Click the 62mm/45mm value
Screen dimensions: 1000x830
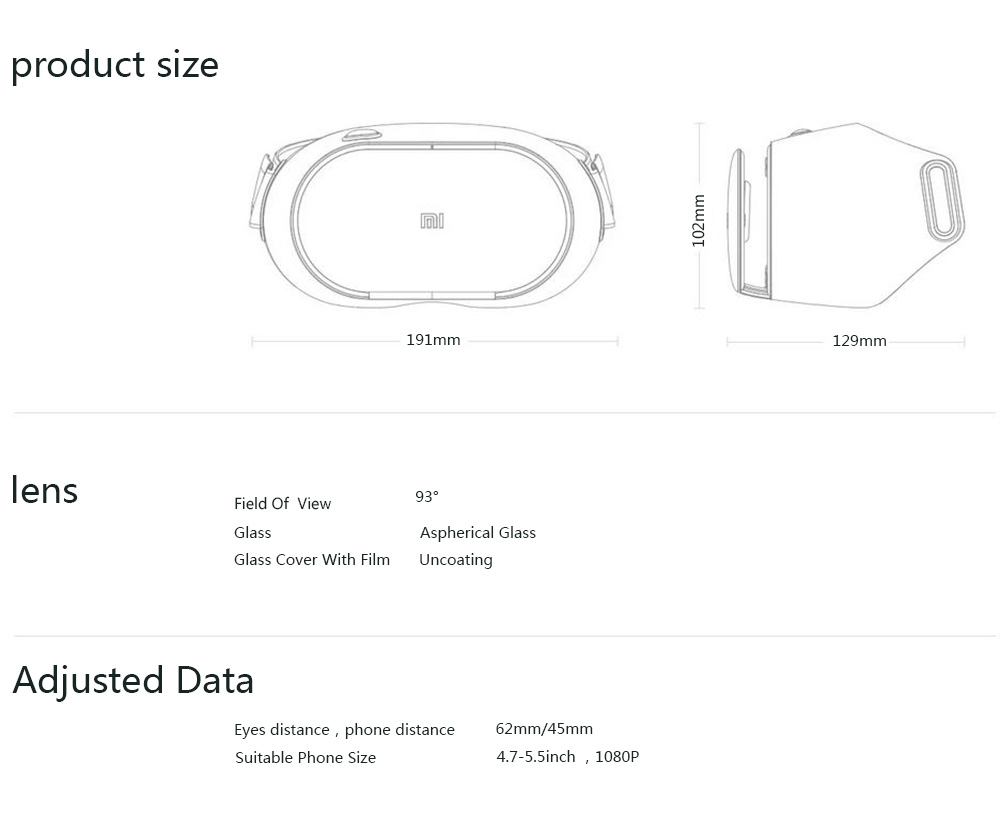(544, 729)
